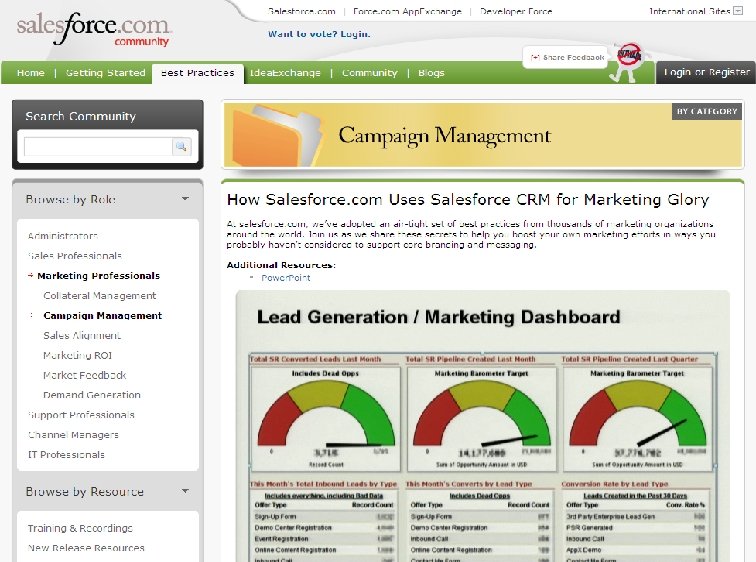Image resolution: width=756 pixels, height=562 pixels.
Task: Open the Community tab
Action: [370, 73]
